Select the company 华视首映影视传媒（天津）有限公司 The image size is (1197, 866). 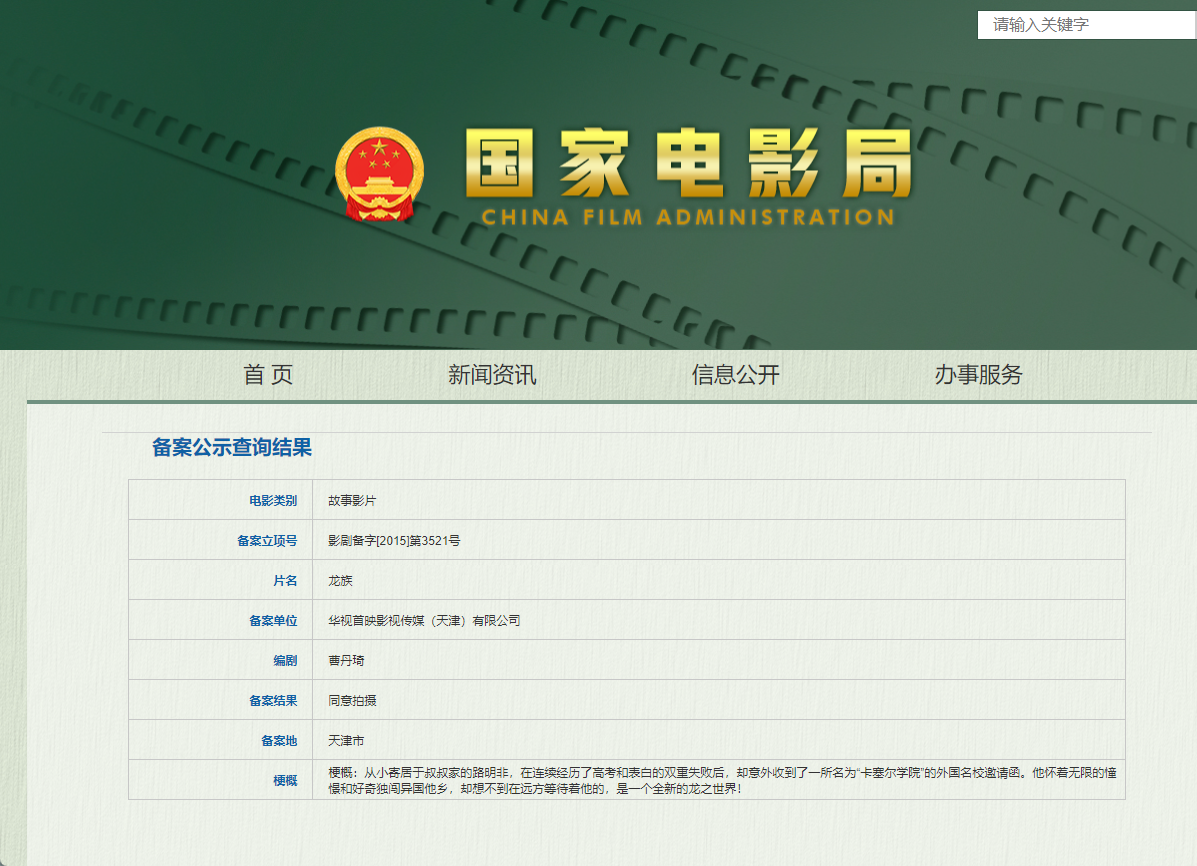click(424, 620)
